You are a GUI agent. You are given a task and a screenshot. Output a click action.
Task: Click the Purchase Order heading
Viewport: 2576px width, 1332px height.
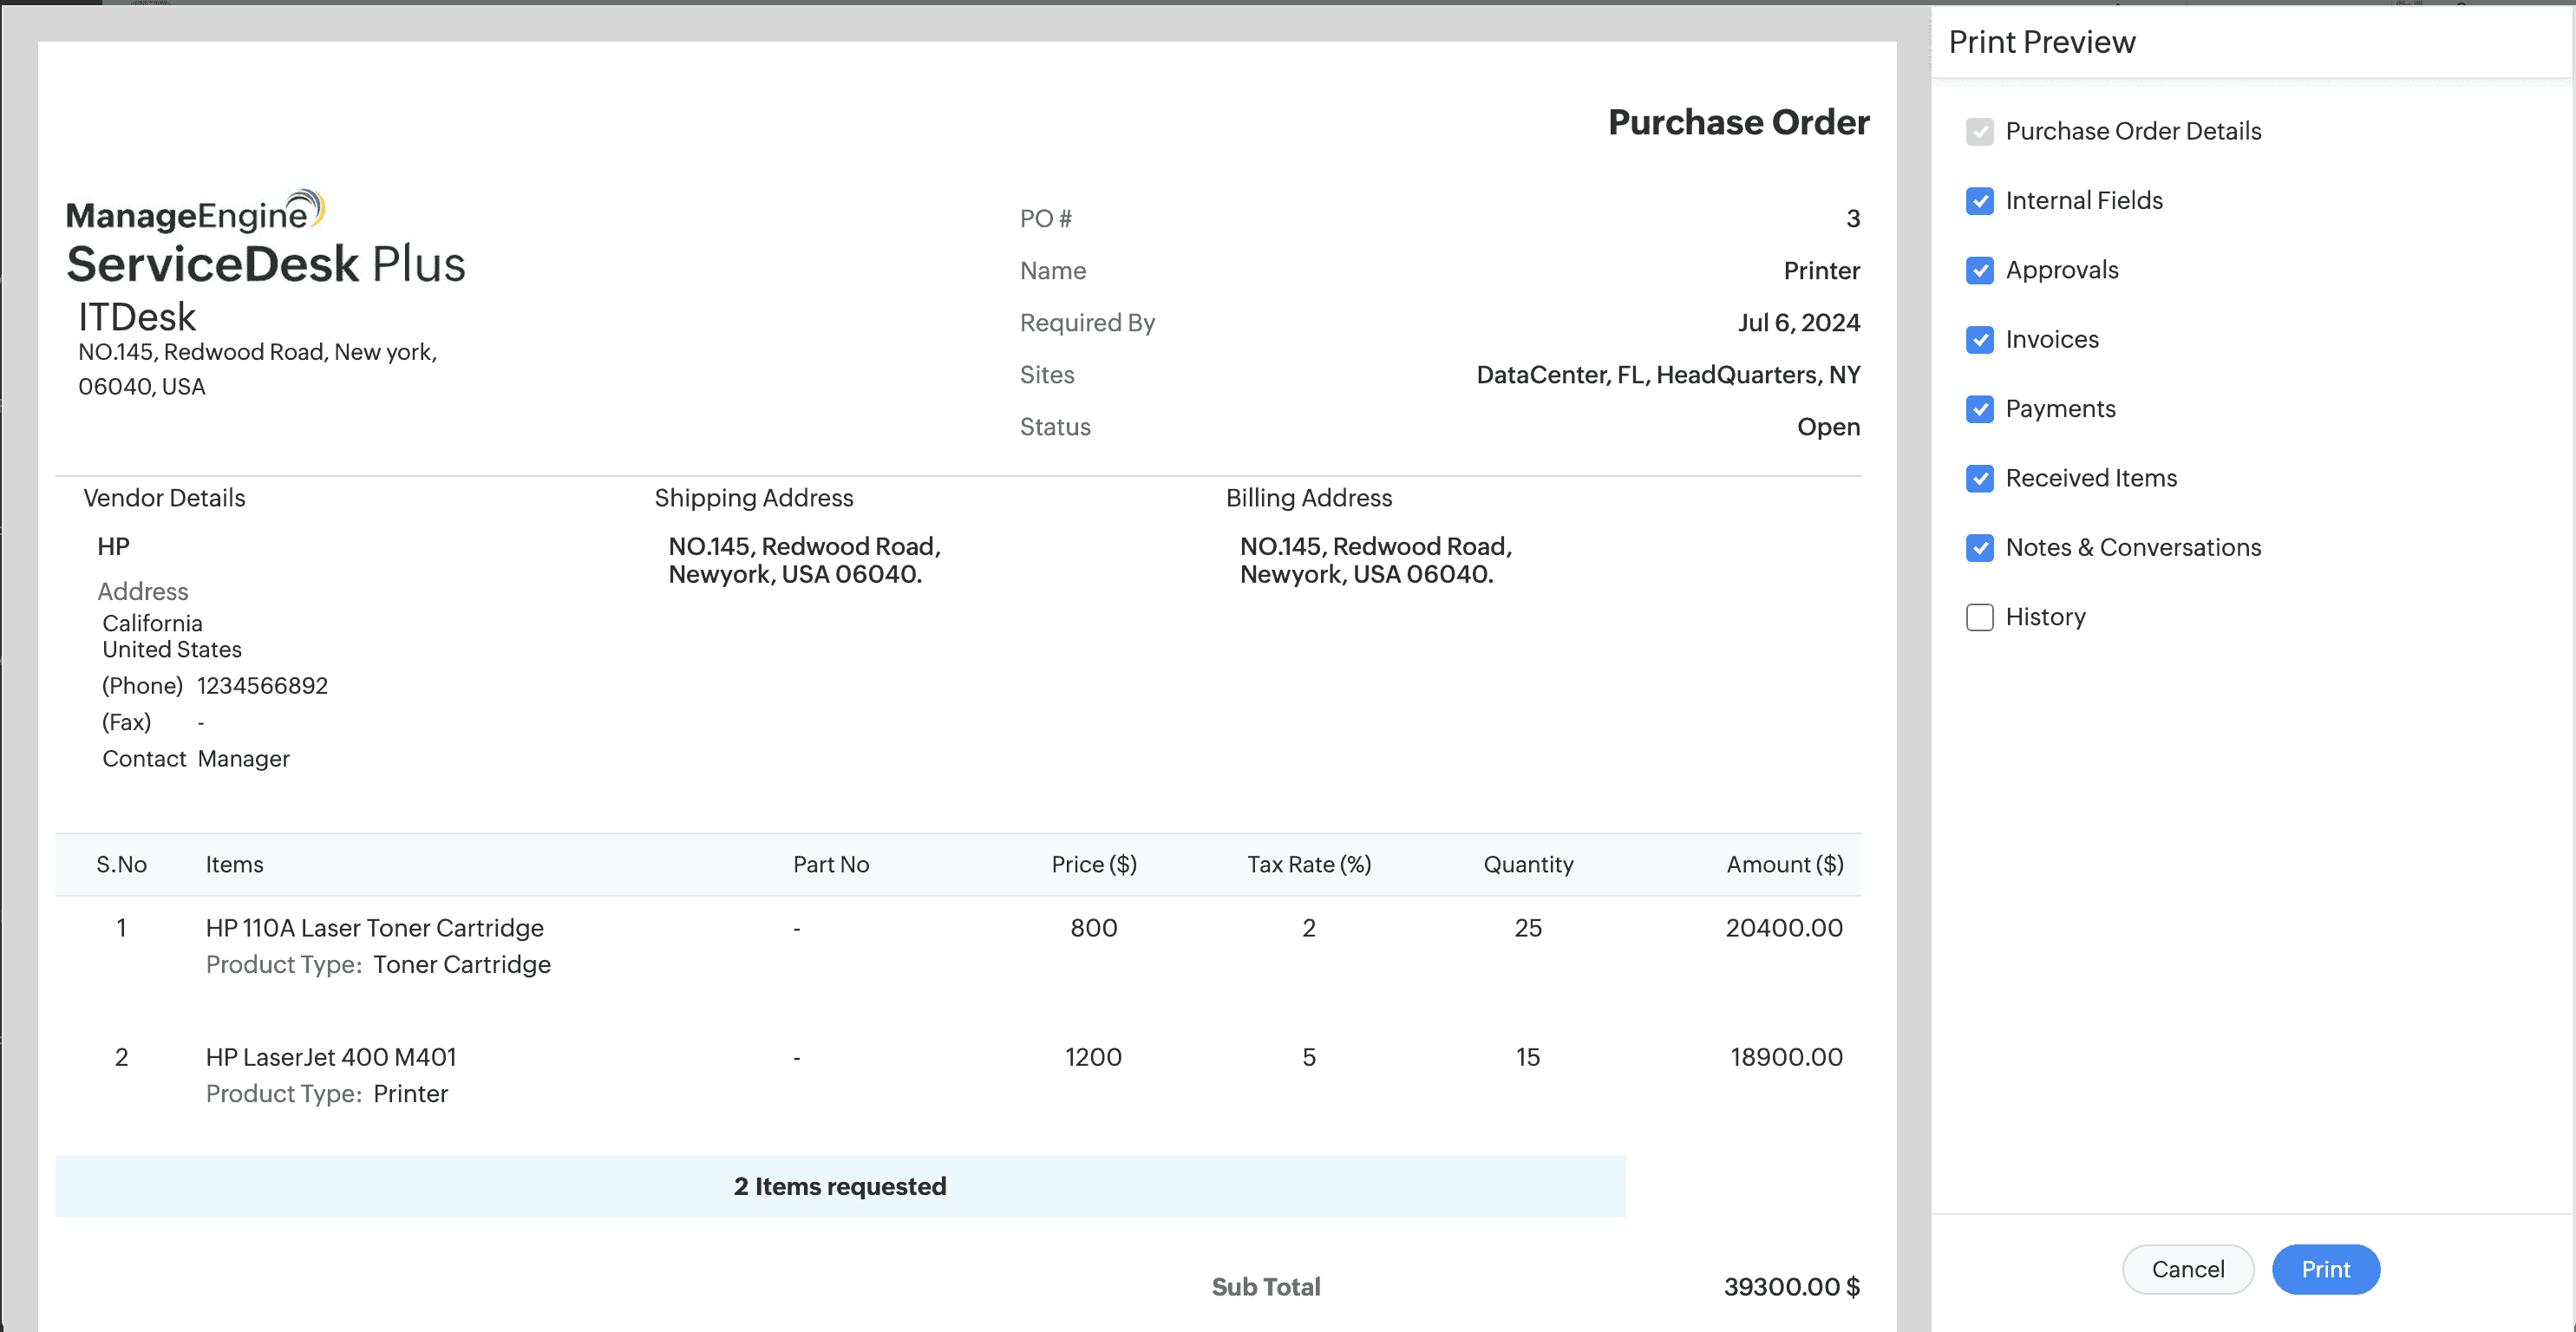1738,122
